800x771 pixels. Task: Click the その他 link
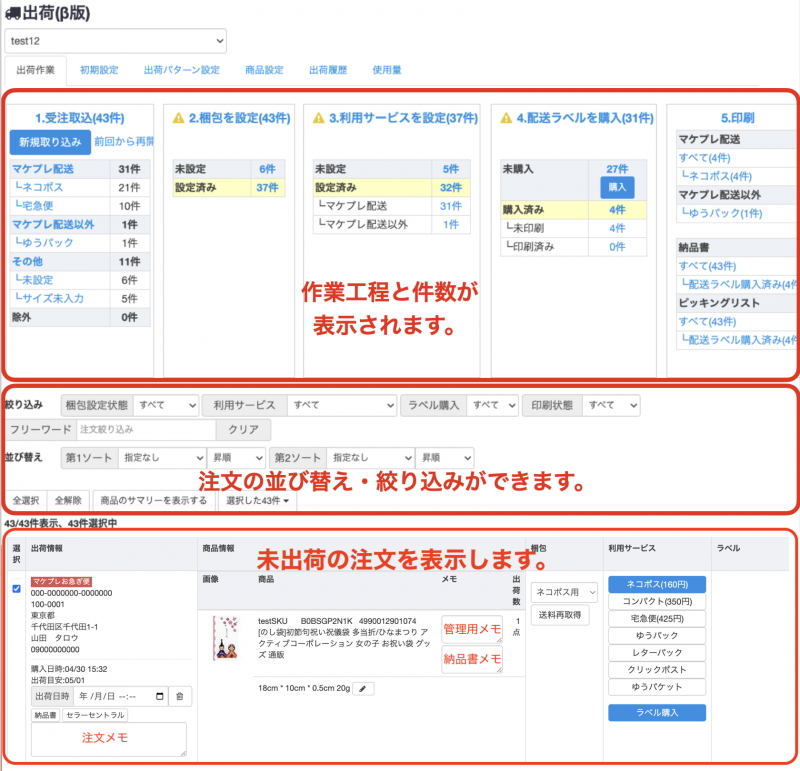28,262
